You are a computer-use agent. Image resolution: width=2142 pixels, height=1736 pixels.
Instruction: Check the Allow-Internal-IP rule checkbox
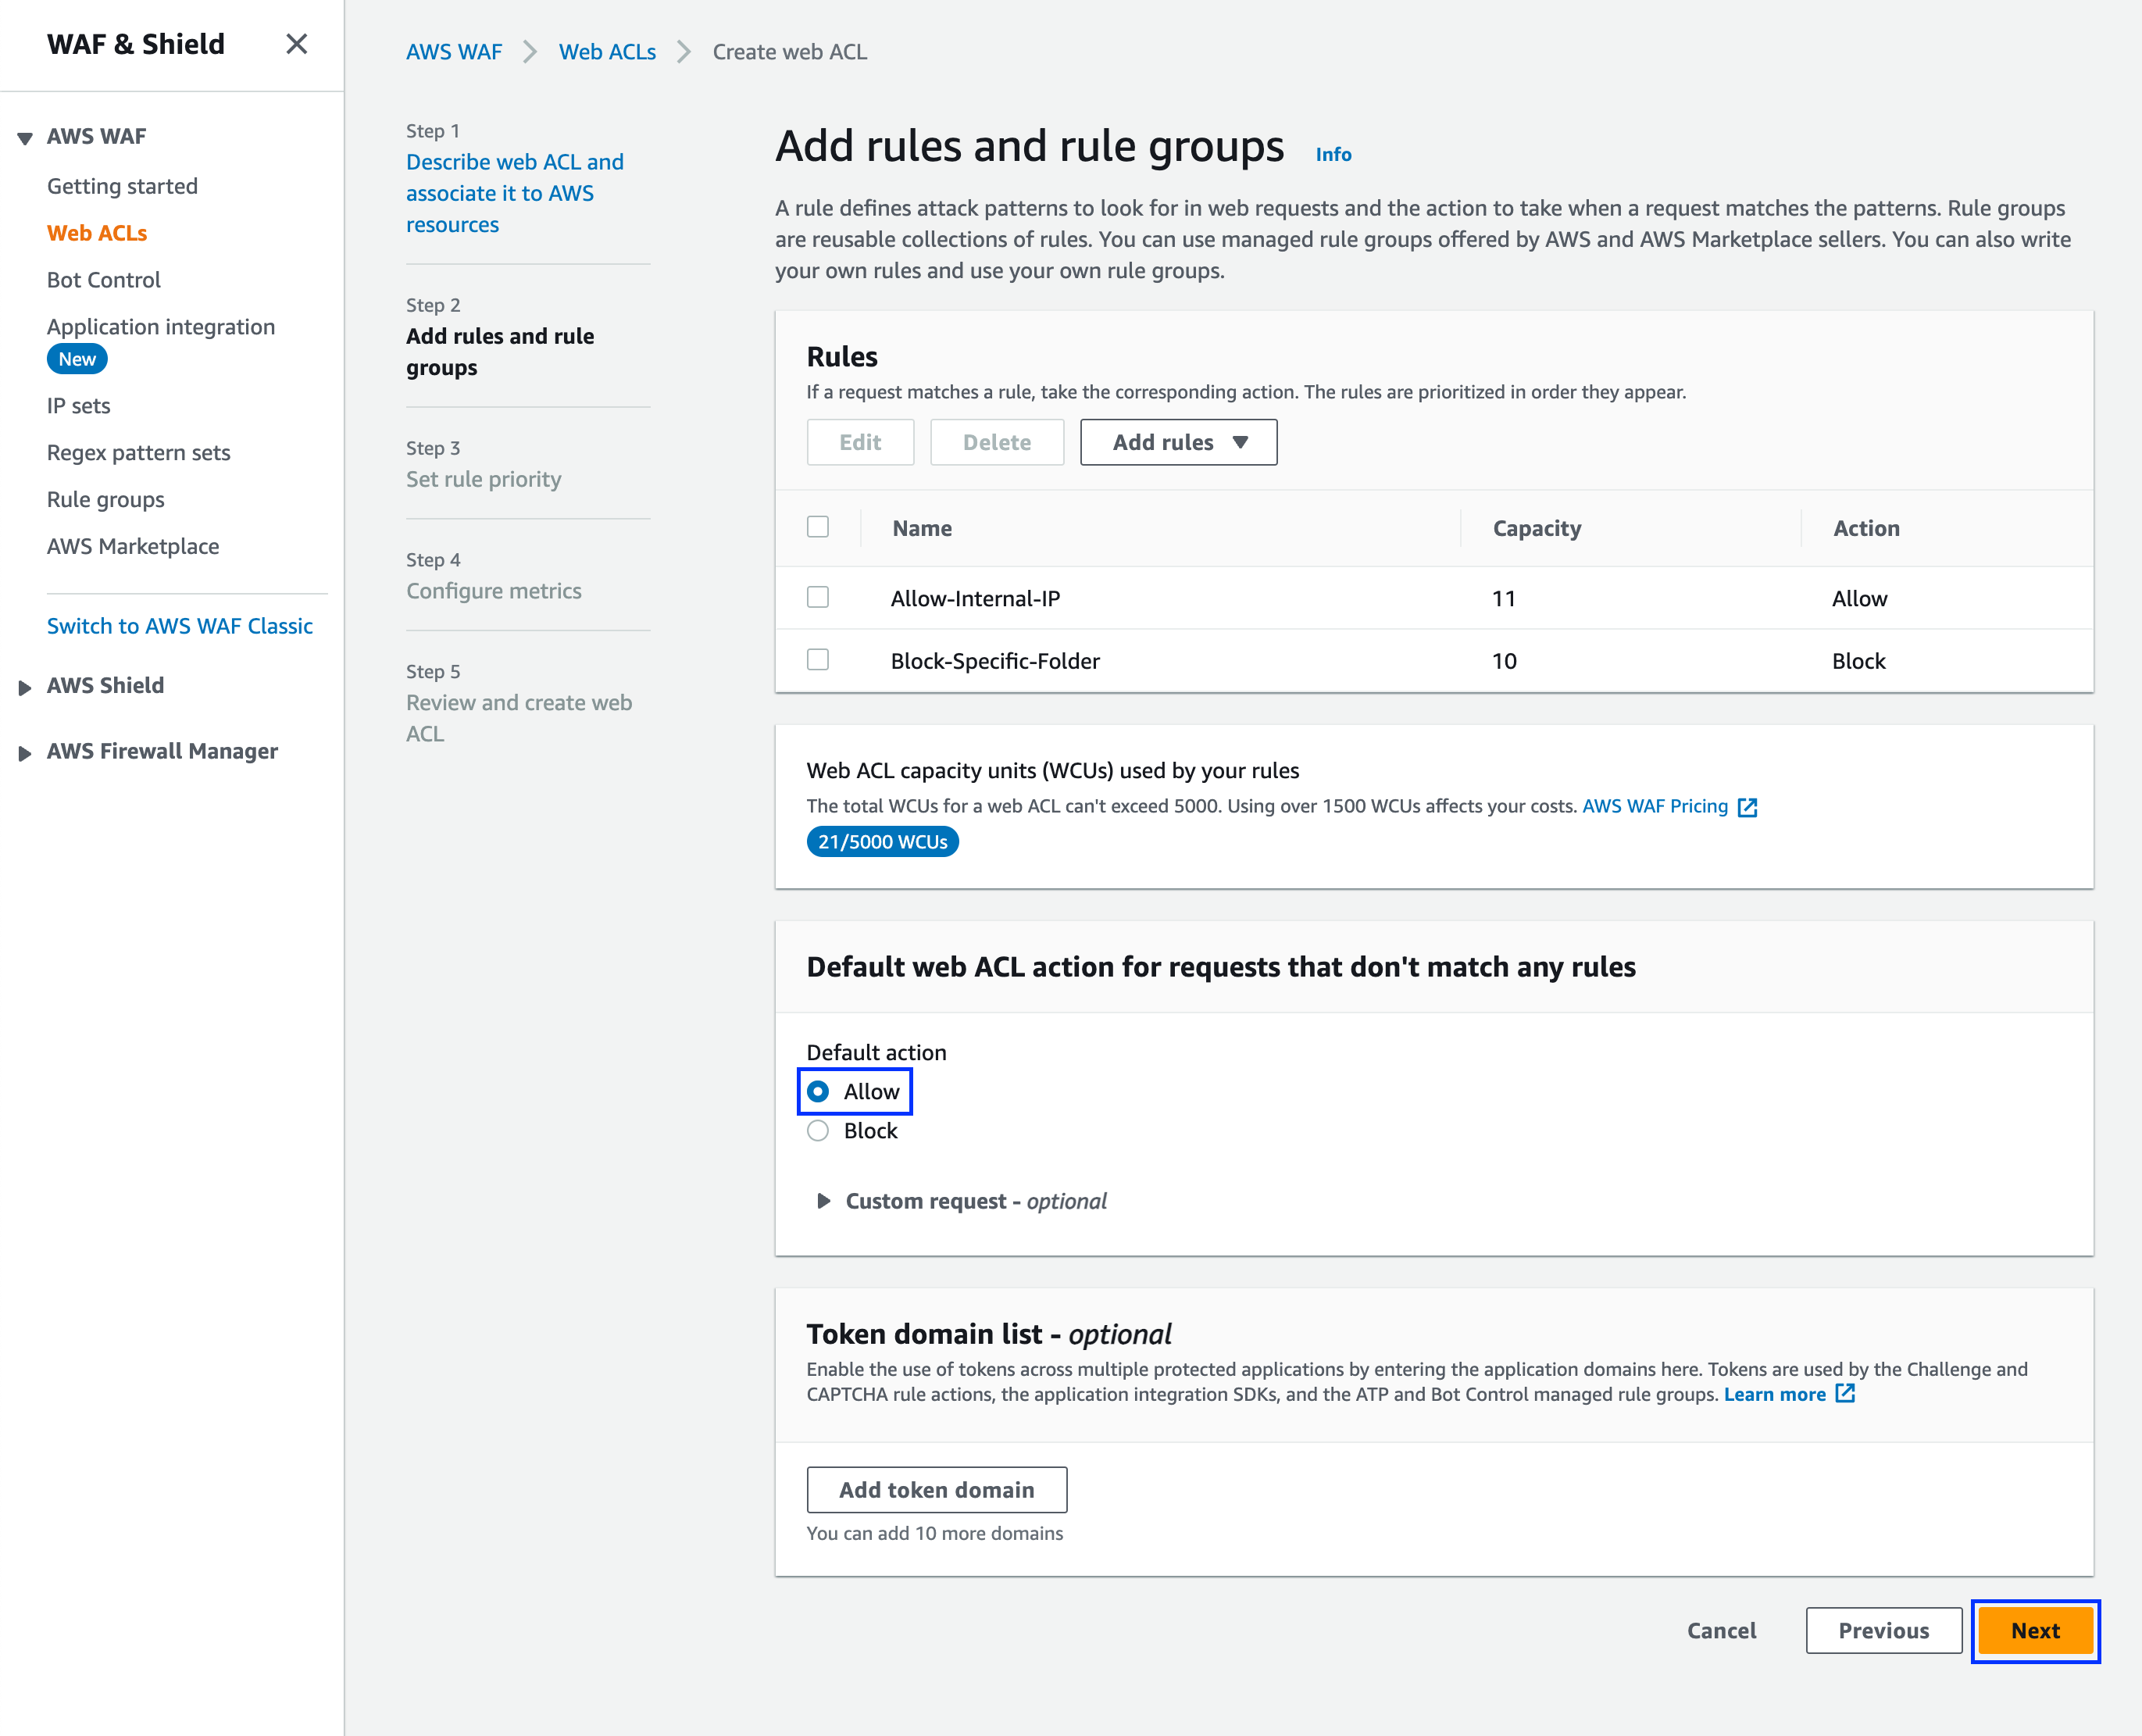pos(818,597)
